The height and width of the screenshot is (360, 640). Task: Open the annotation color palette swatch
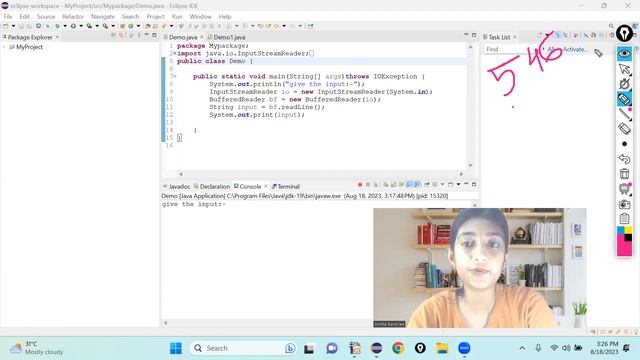click(624, 241)
